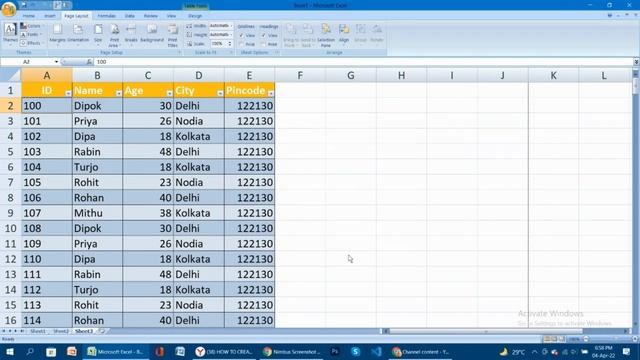Toggle Gridlines Print checkbox

[241, 44]
